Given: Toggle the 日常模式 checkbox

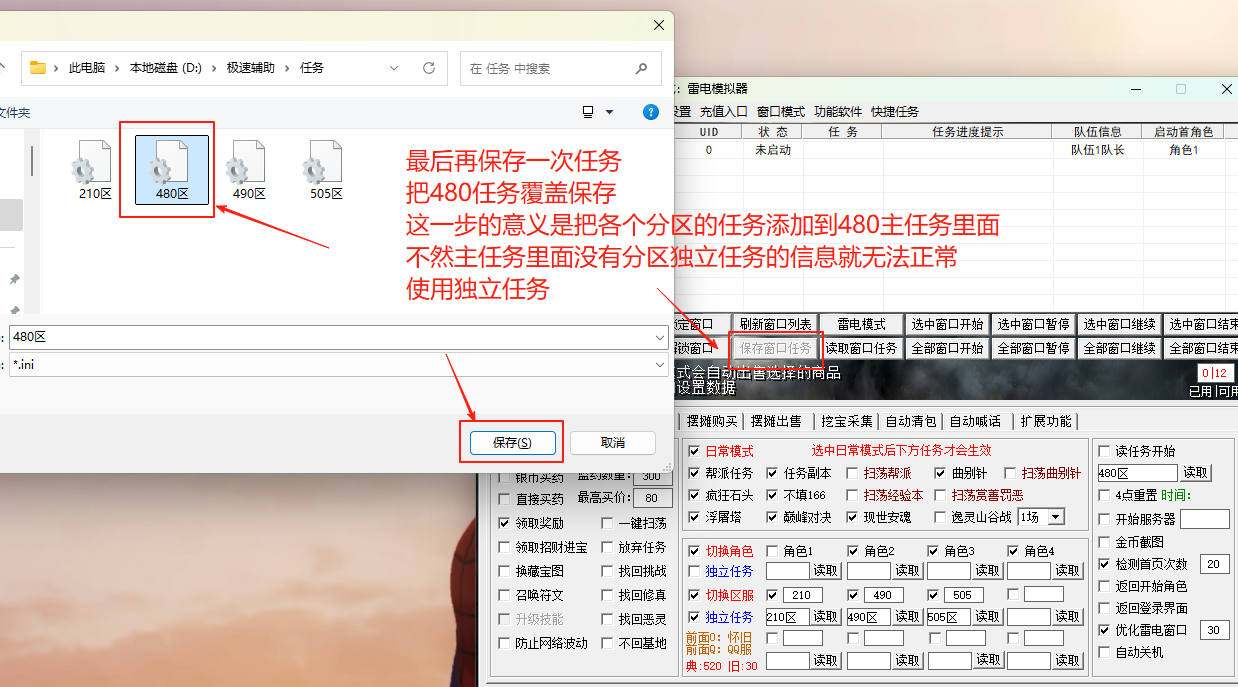Looking at the screenshot, I should click(x=695, y=451).
